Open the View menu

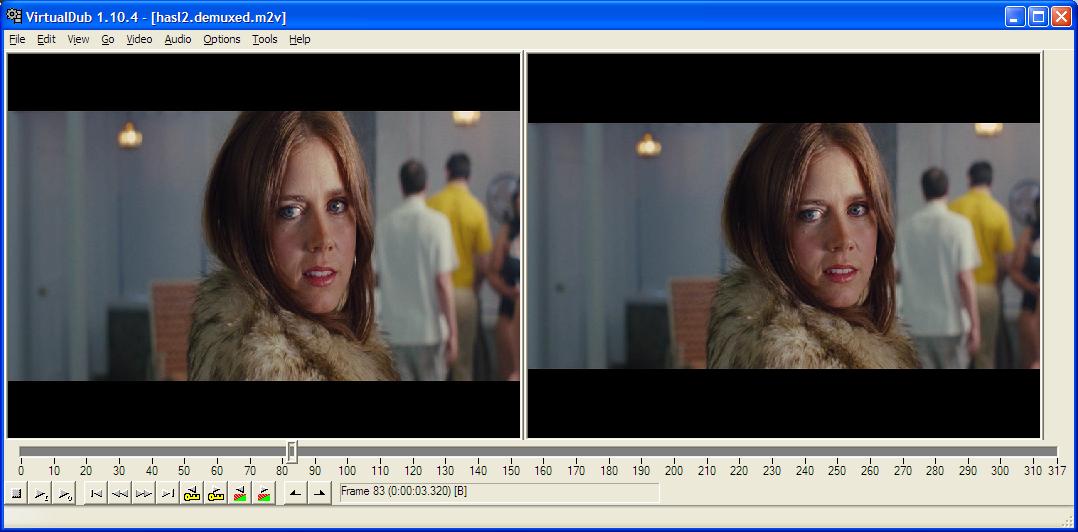[x=78, y=39]
